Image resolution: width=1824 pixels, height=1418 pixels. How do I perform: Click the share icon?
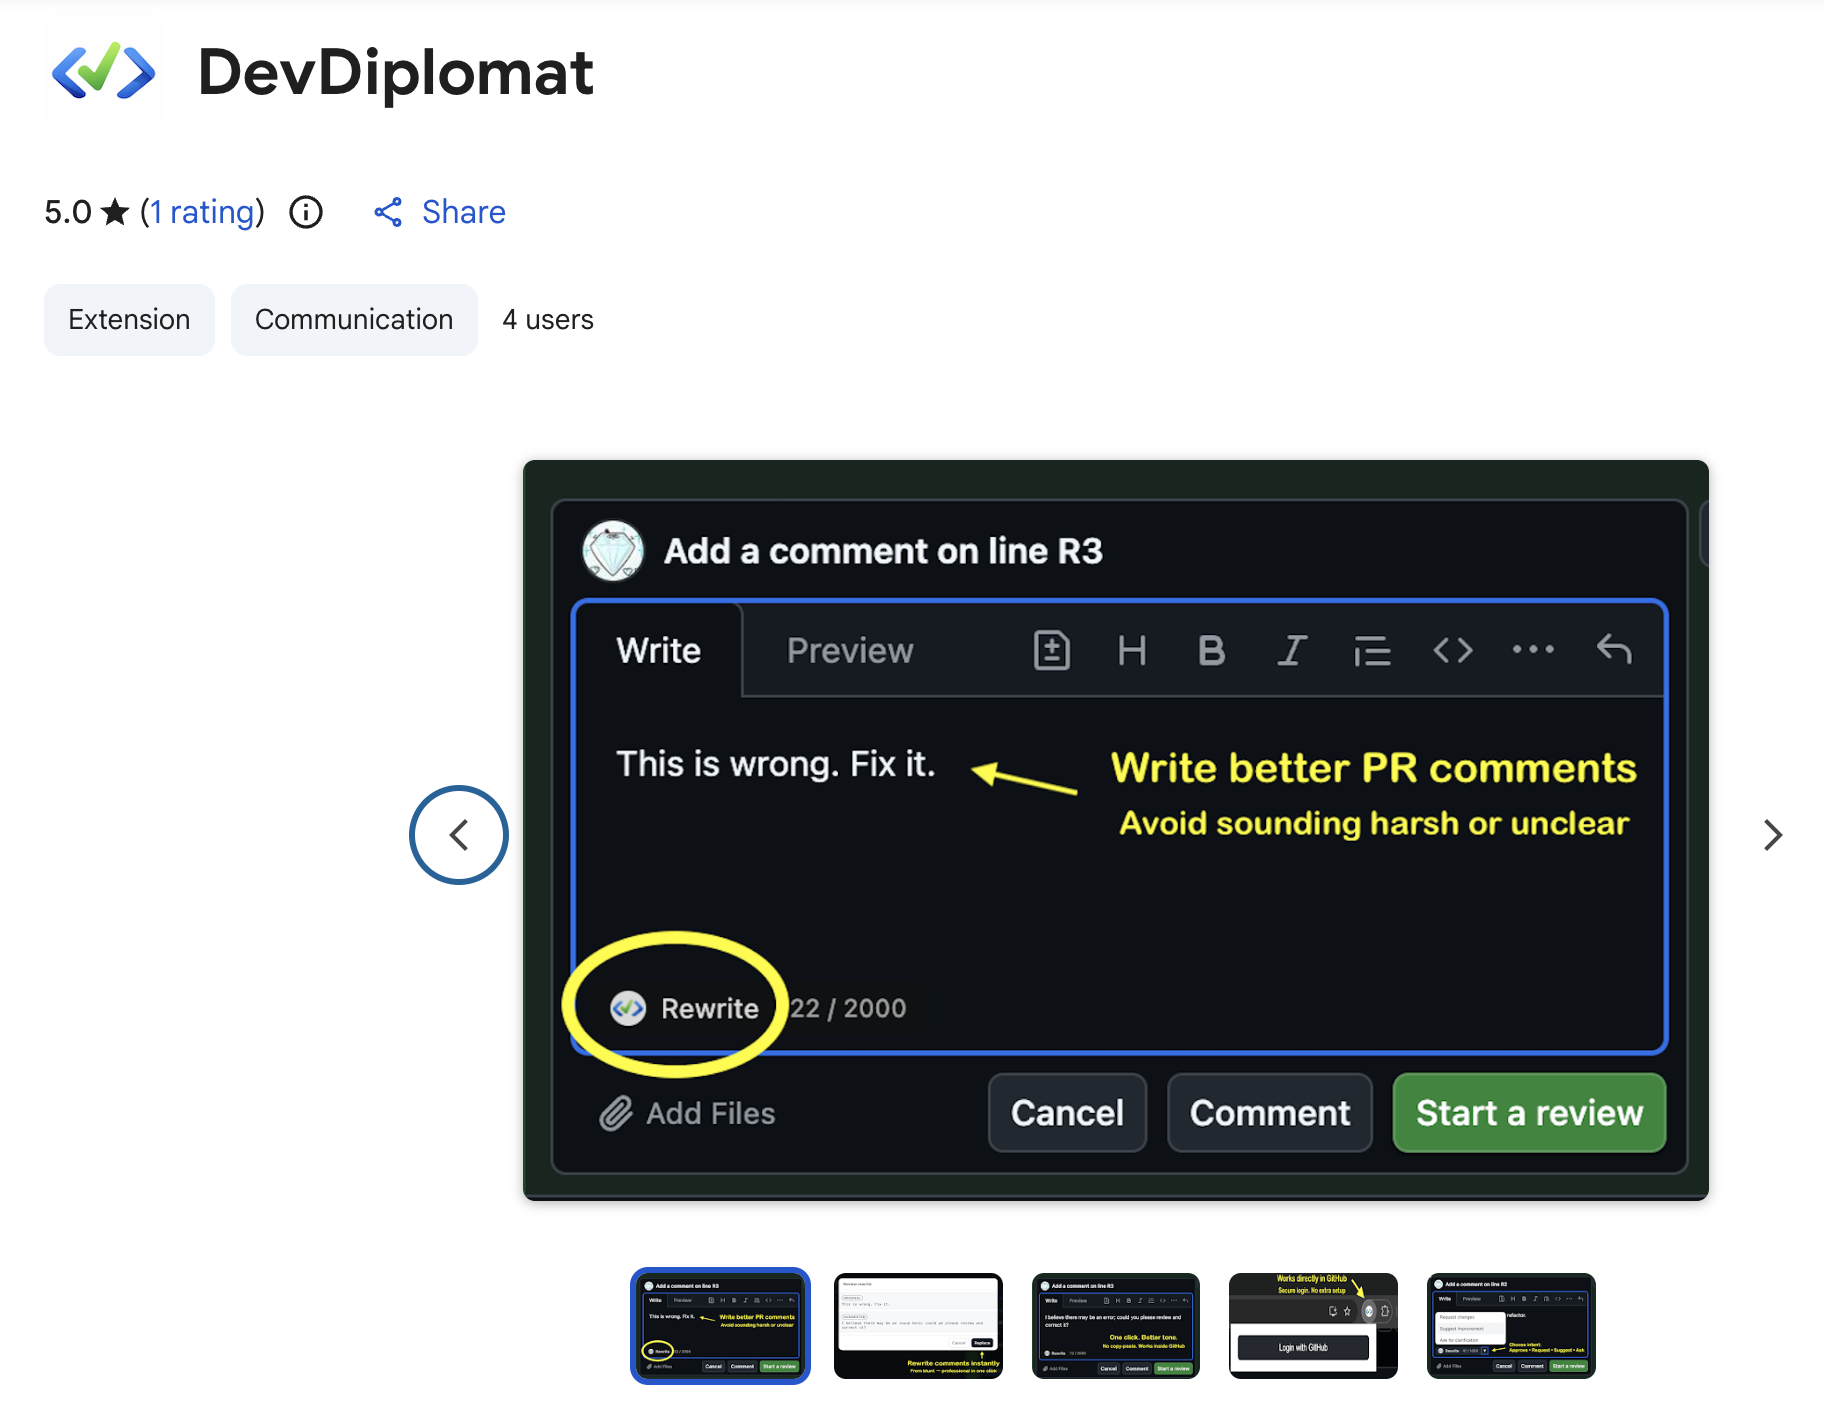pos(388,212)
